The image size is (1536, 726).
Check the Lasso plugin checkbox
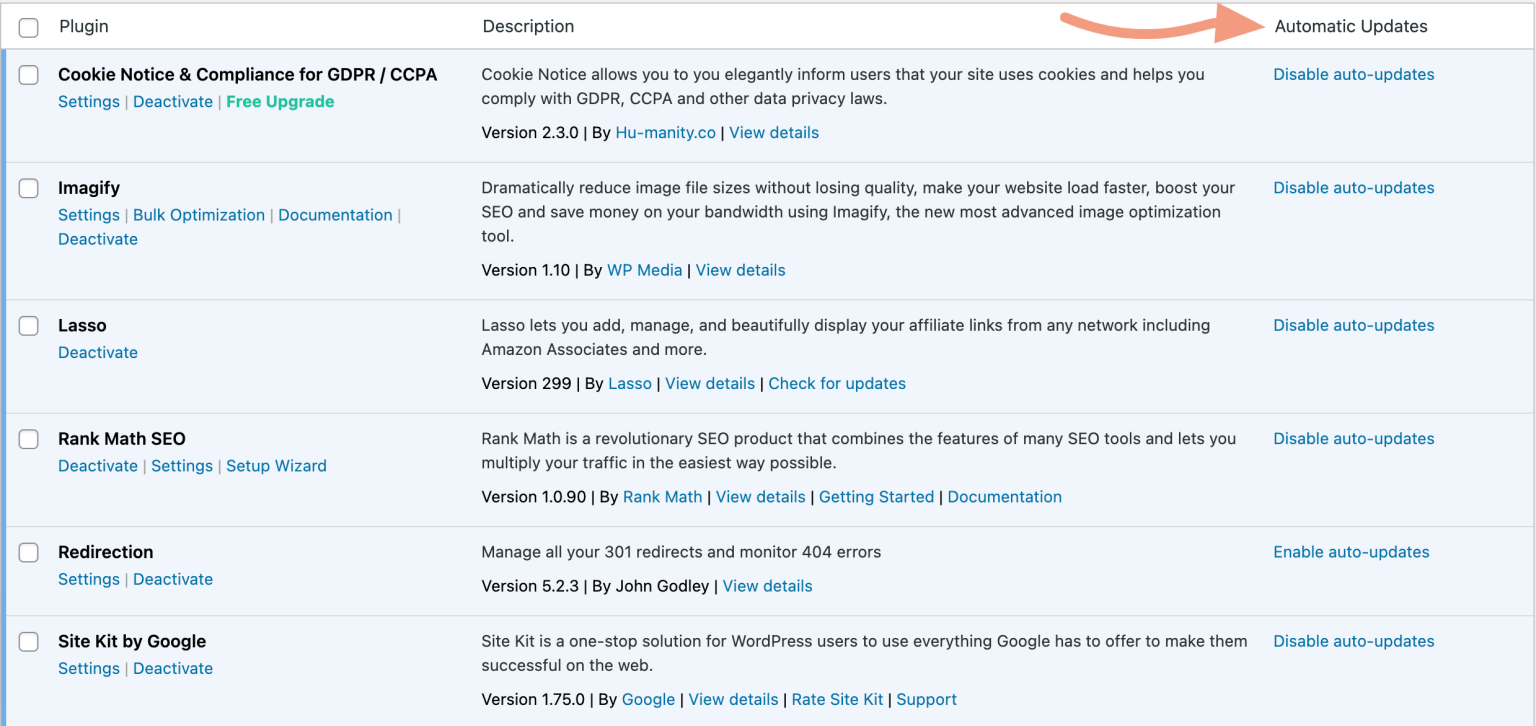tap(29, 326)
